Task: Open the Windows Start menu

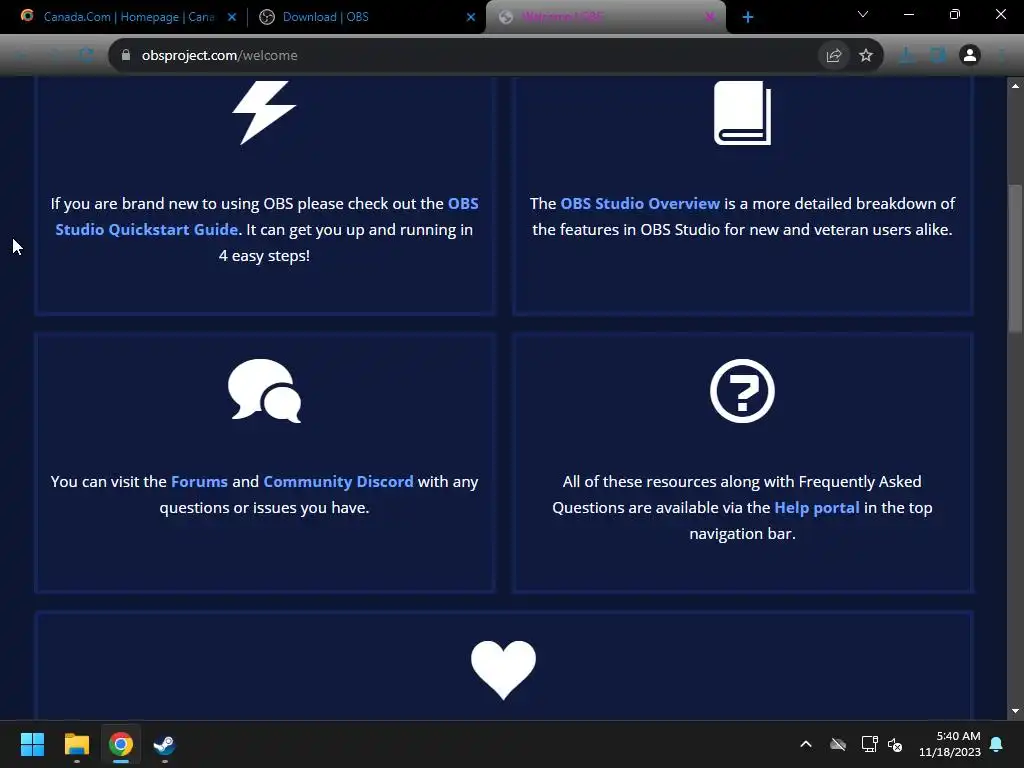Action: 32,744
